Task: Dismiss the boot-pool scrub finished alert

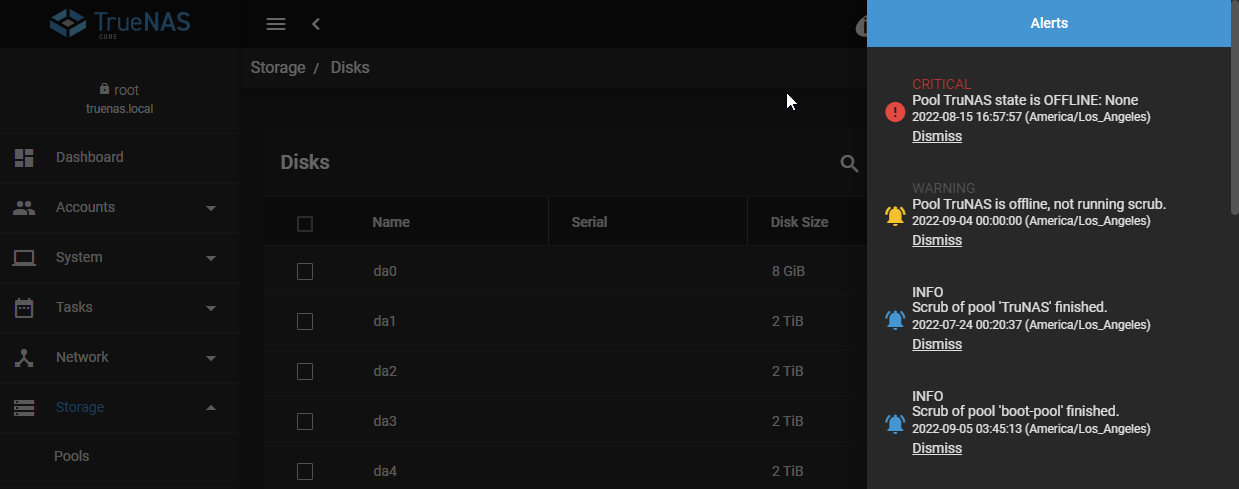Action: pyautogui.click(x=937, y=448)
